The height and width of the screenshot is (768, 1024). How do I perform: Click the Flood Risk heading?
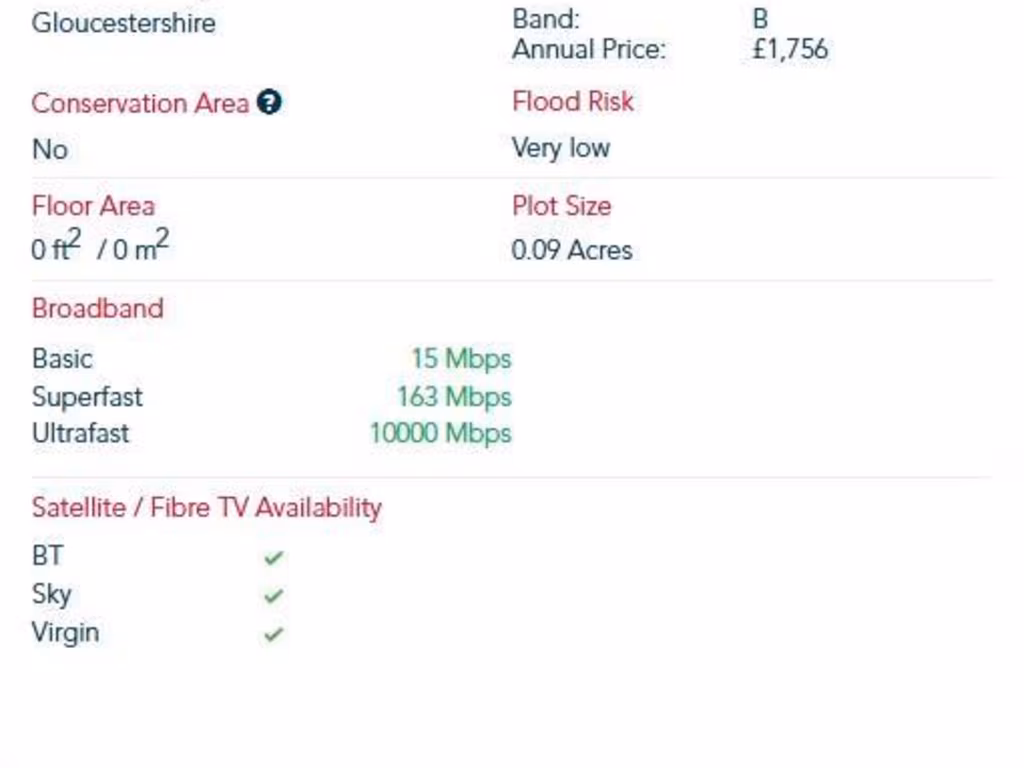pyautogui.click(x=573, y=101)
